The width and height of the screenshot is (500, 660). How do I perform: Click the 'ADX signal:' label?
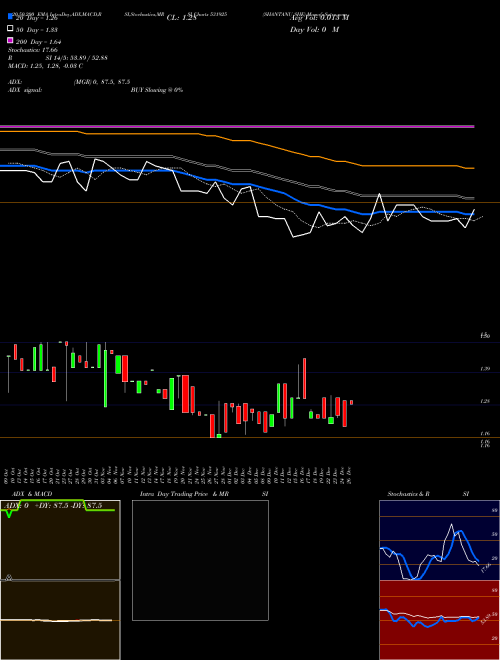click(25, 90)
